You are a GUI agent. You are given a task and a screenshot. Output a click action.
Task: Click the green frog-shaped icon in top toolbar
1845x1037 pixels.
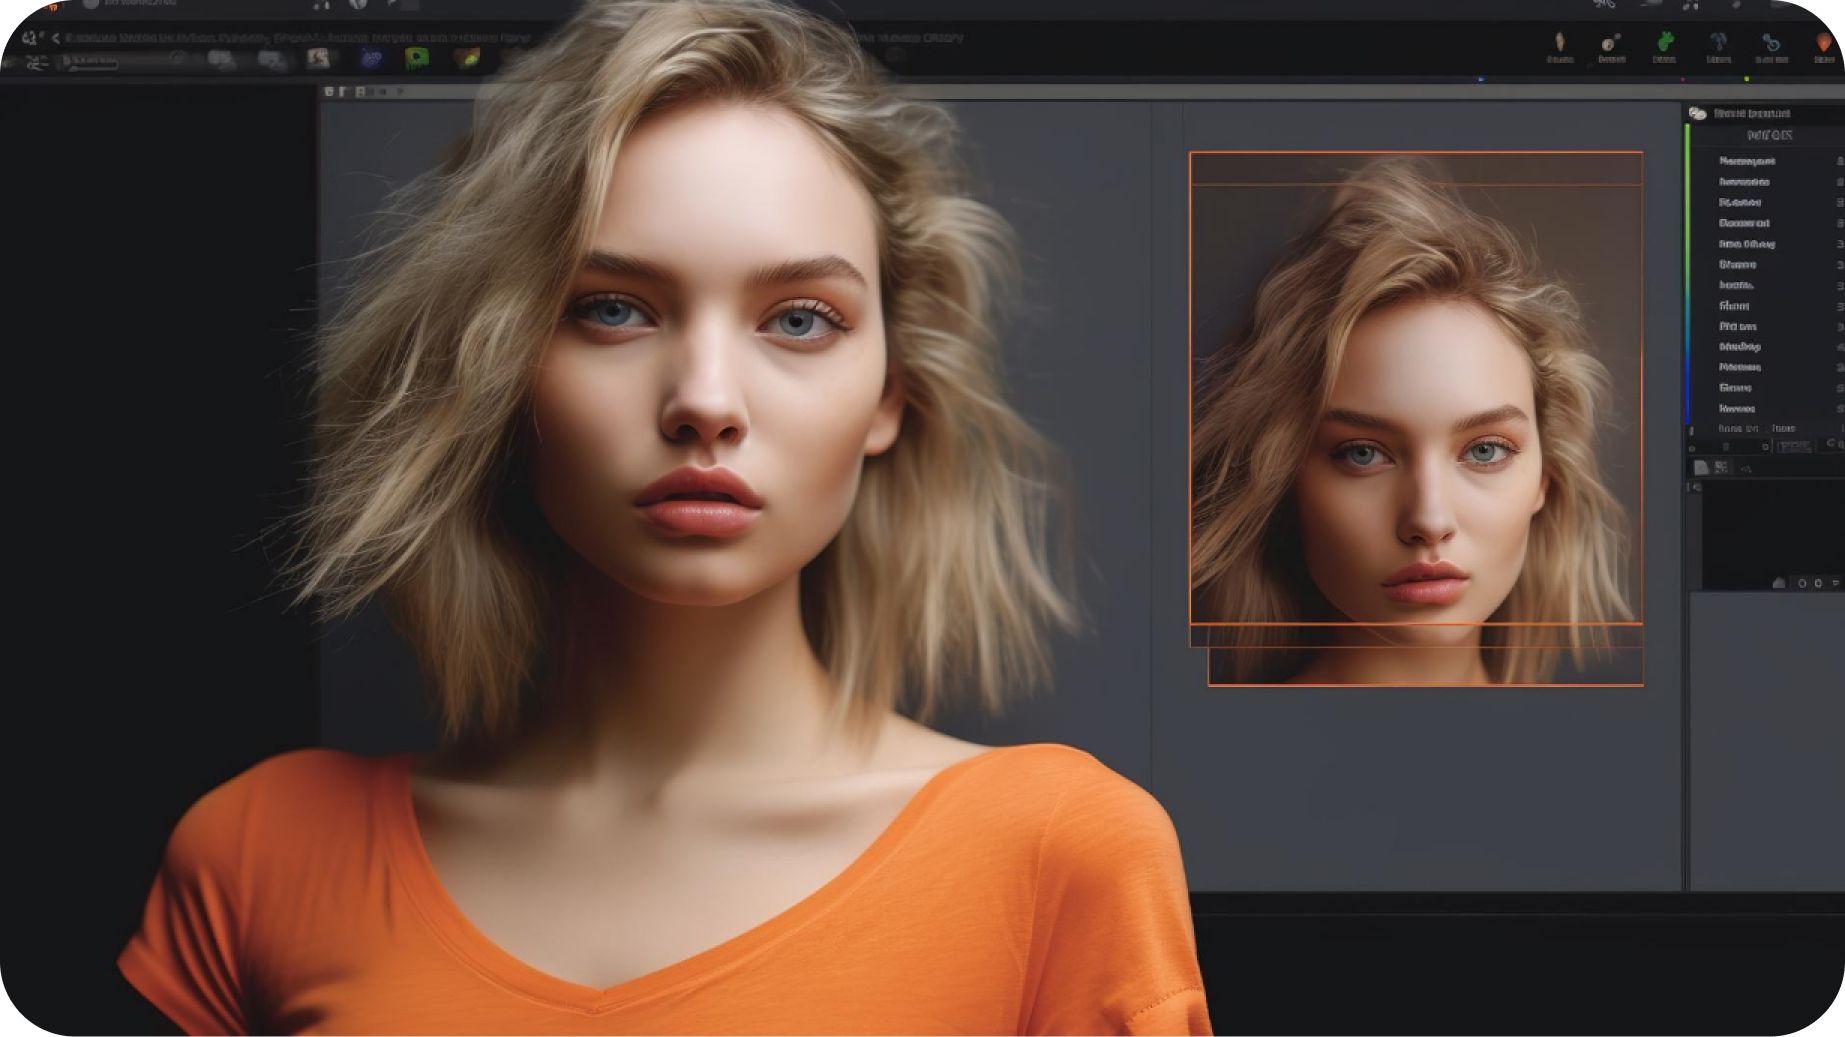[x=1665, y=42]
